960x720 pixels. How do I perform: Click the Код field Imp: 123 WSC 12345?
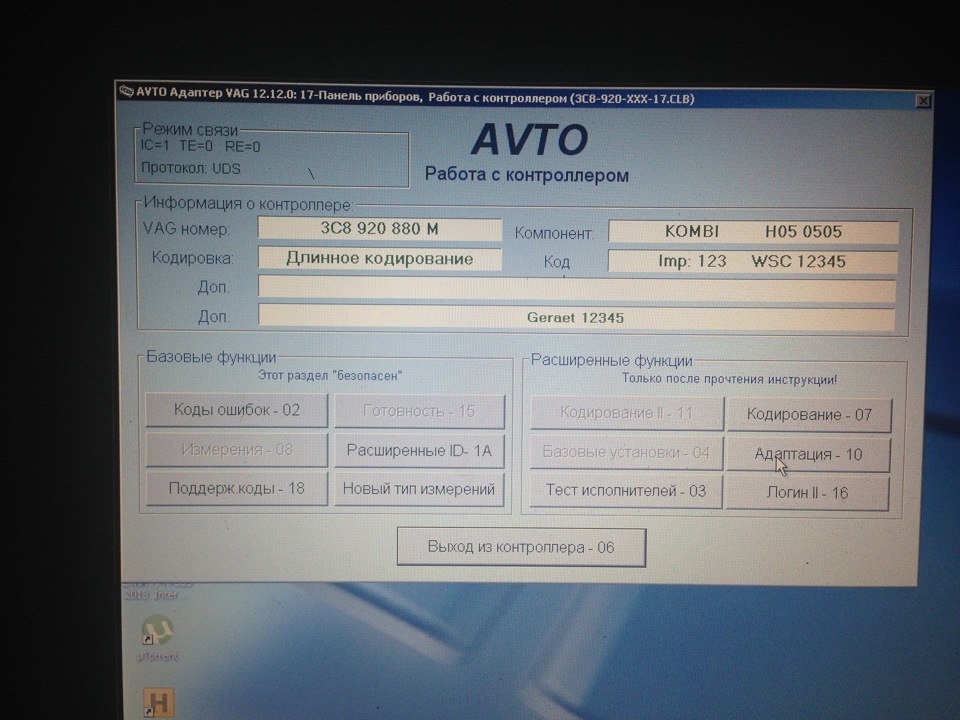tap(752, 261)
